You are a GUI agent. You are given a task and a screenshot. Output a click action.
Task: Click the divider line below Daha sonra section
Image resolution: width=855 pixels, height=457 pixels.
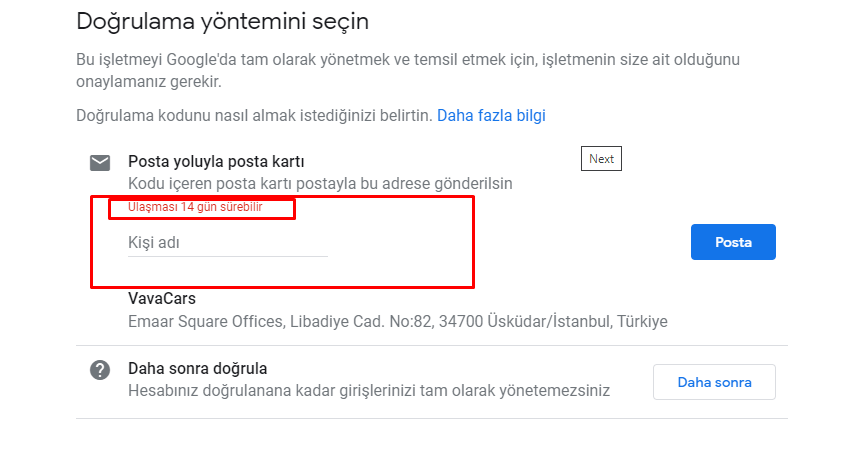coord(432,419)
